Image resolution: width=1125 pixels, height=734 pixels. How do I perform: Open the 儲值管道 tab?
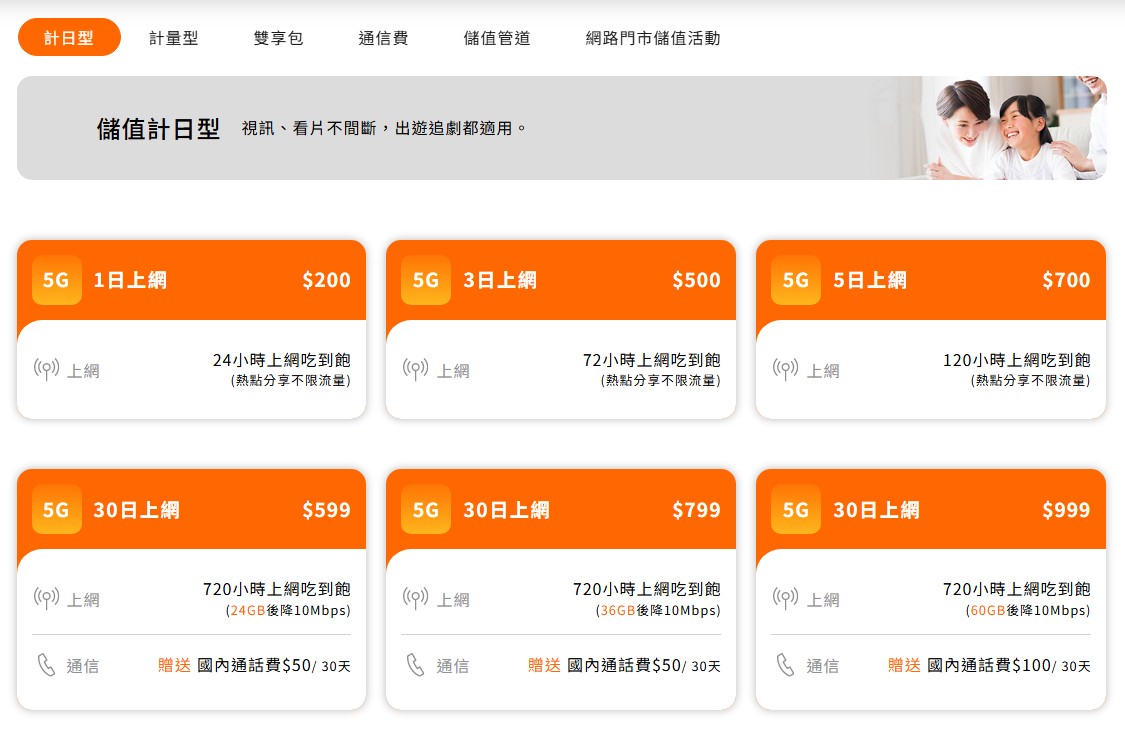tap(497, 37)
